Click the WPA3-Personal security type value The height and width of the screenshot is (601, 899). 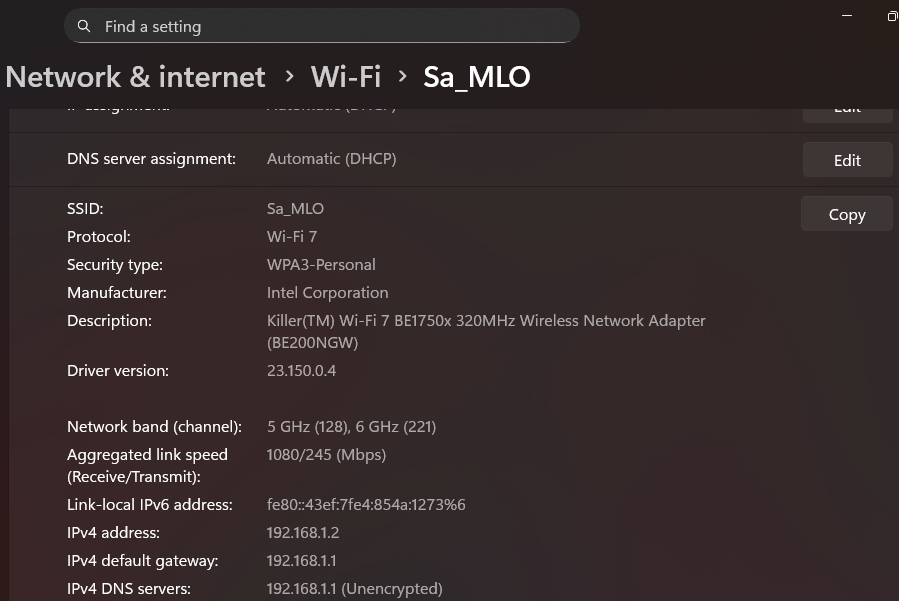click(321, 265)
